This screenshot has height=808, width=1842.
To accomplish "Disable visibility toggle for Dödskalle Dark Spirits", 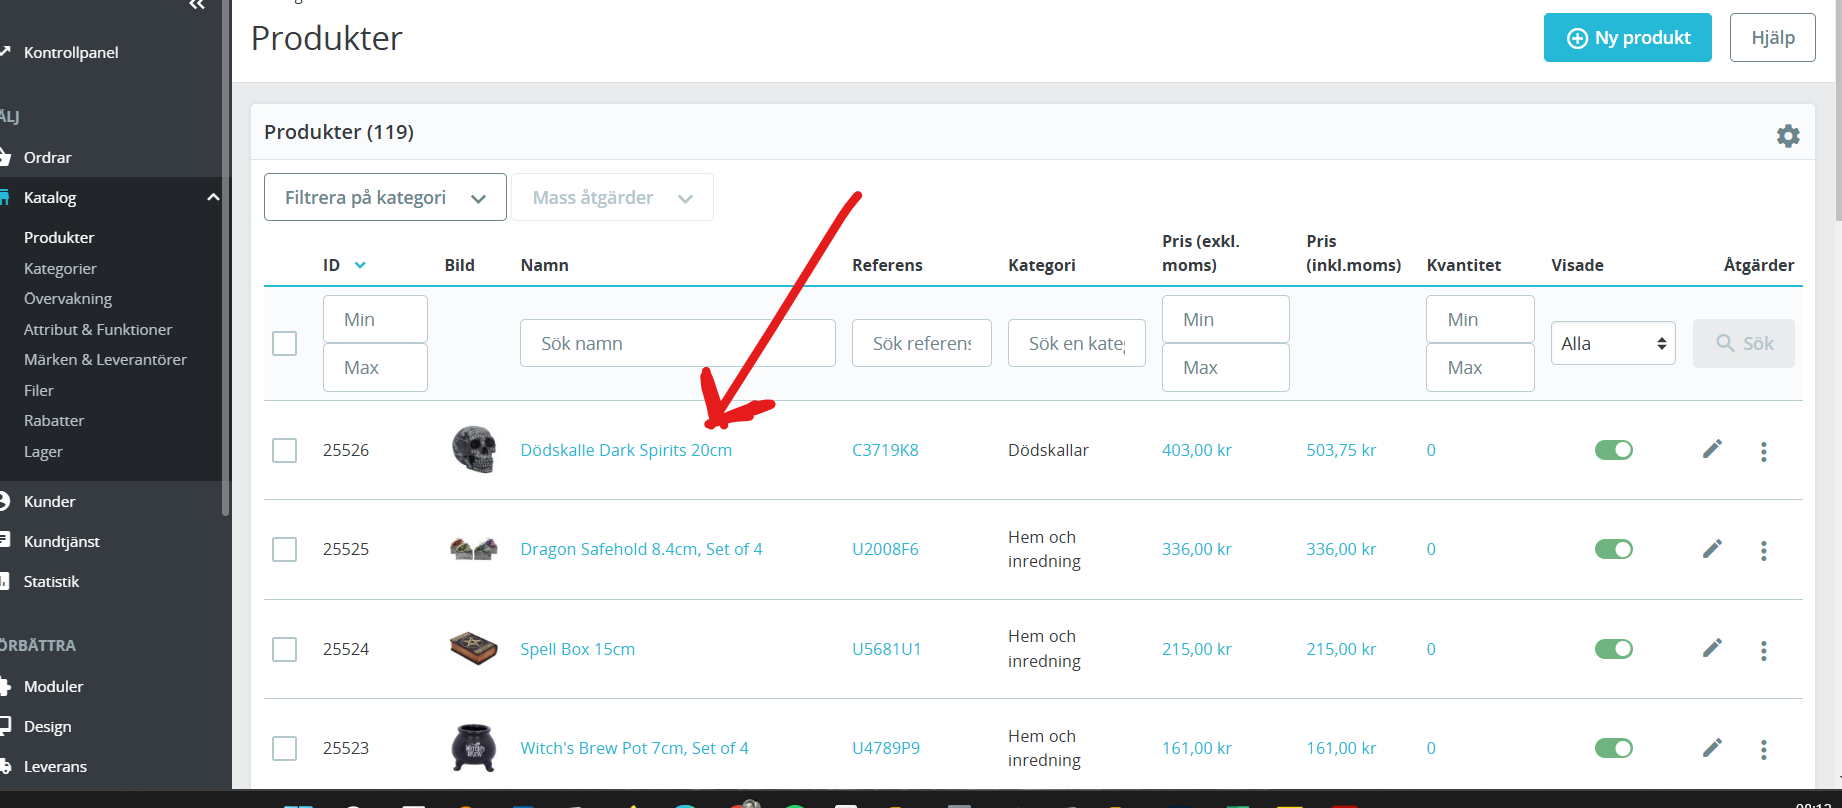I will coord(1613,450).
